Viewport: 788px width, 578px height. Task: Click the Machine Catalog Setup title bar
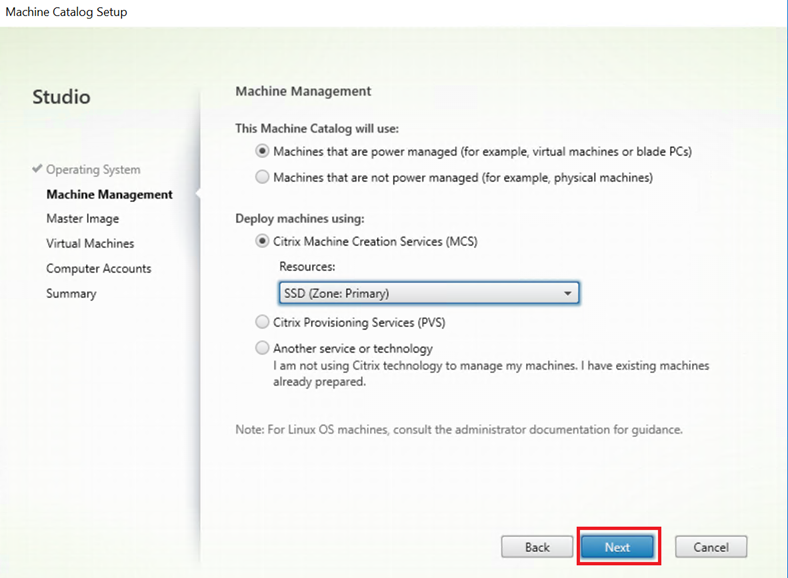66,12
